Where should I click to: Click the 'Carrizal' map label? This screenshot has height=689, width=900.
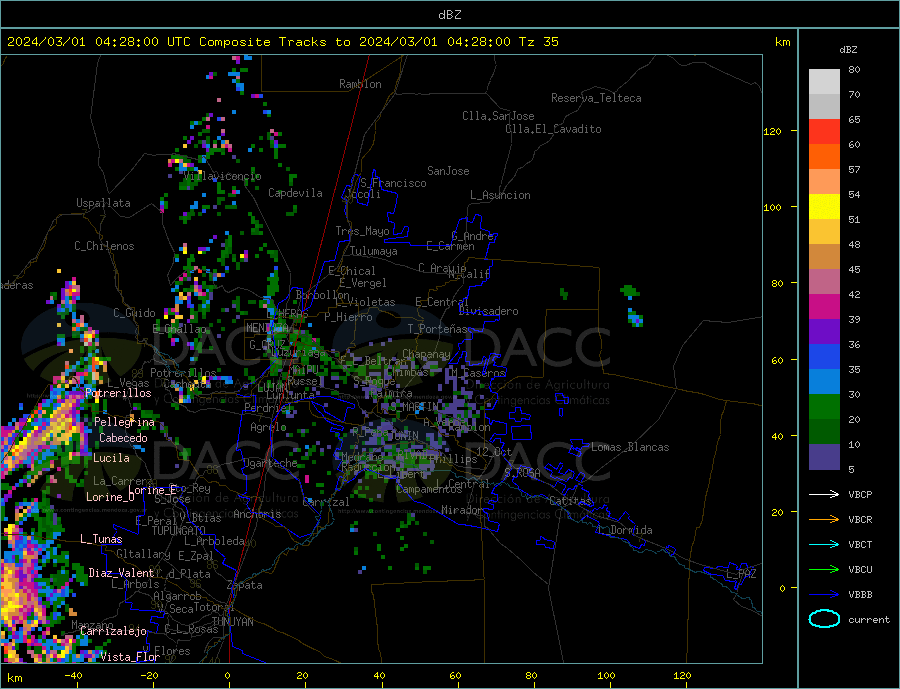click(x=326, y=502)
